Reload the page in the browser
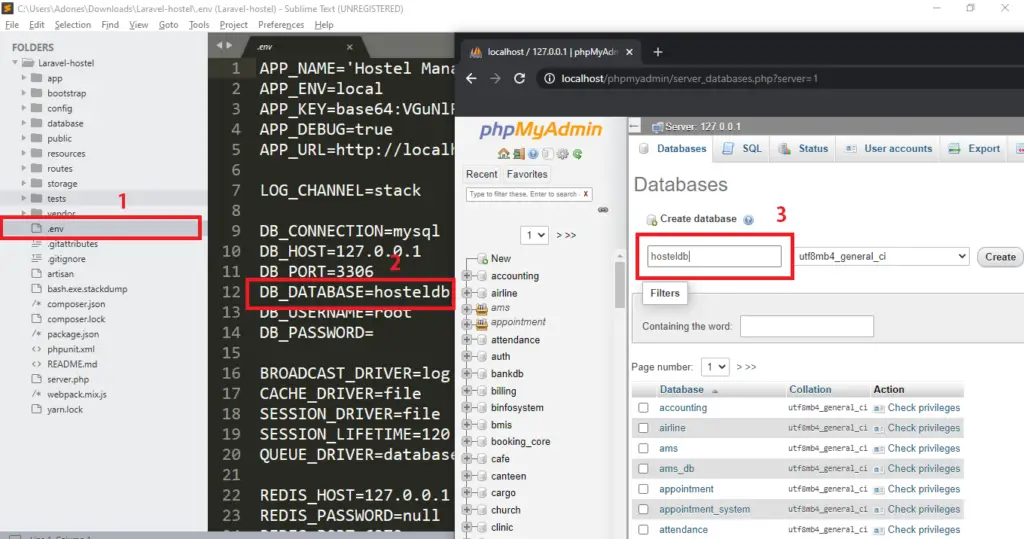Screen dimensions: 1024x539 coord(519,78)
